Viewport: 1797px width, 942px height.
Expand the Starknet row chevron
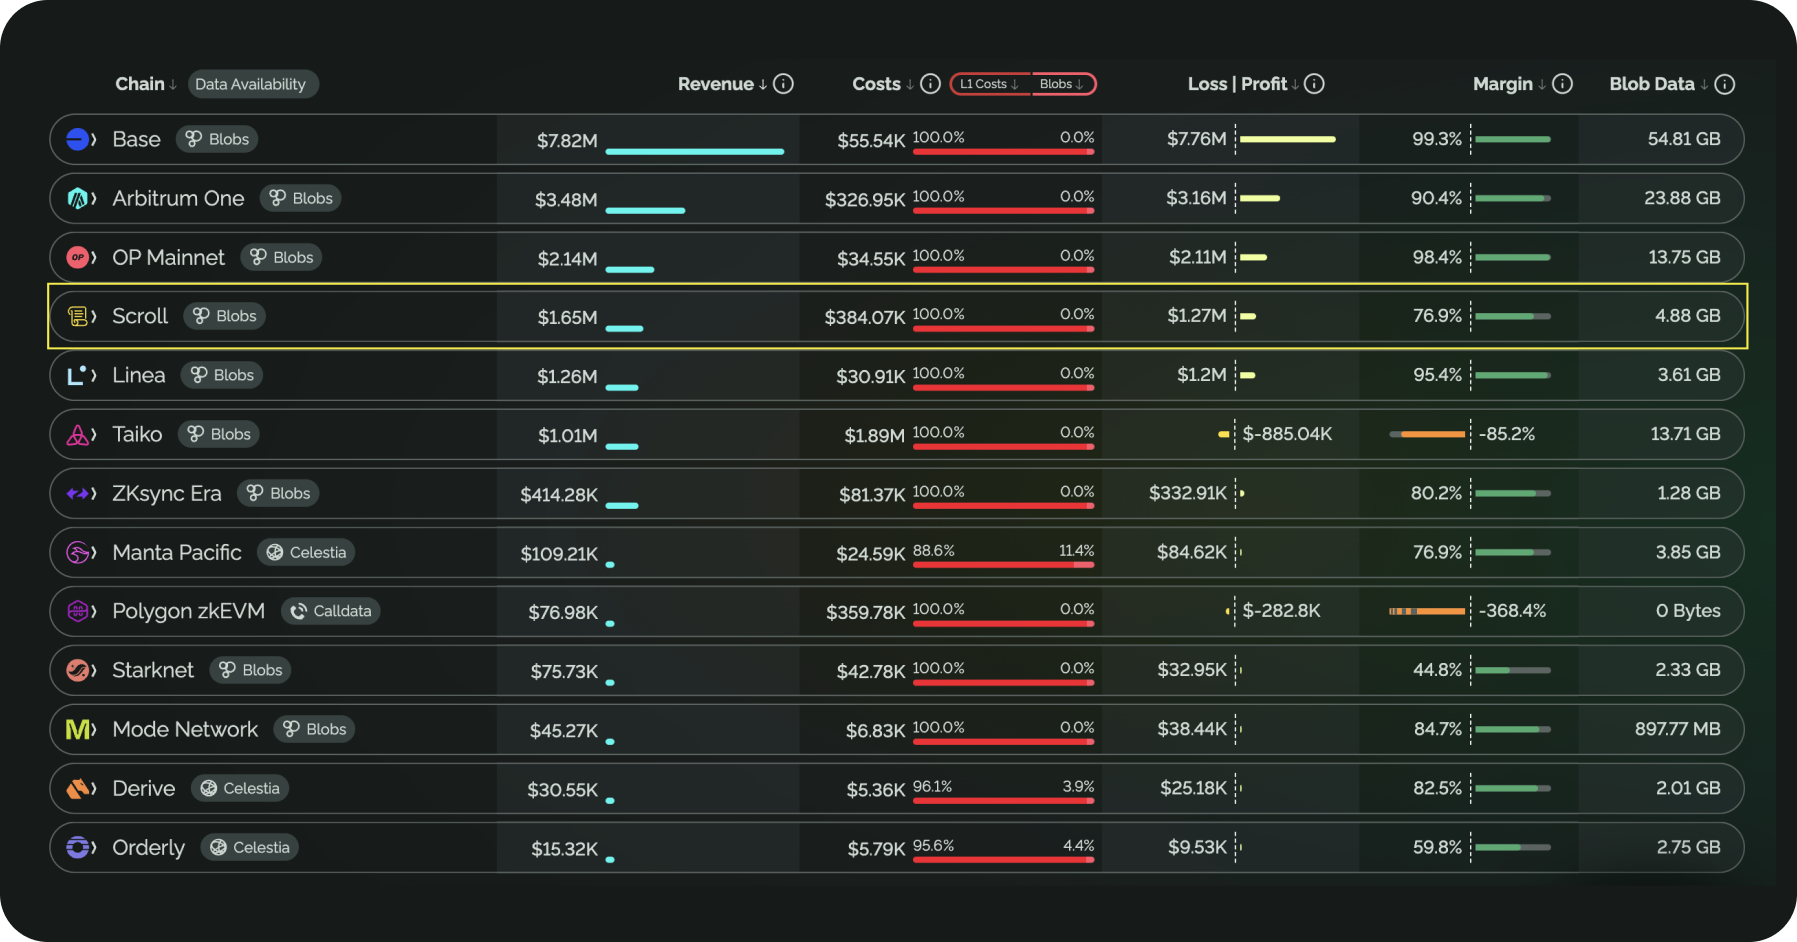tap(94, 671)
